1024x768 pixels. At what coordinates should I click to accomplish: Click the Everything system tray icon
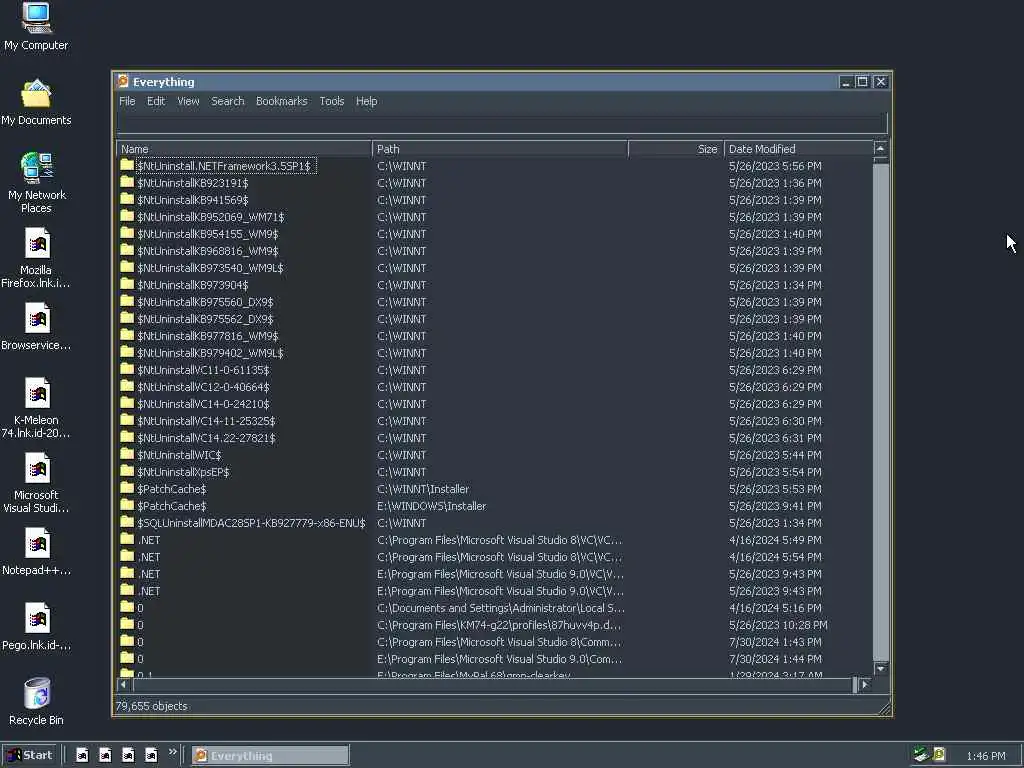[939, 755]
